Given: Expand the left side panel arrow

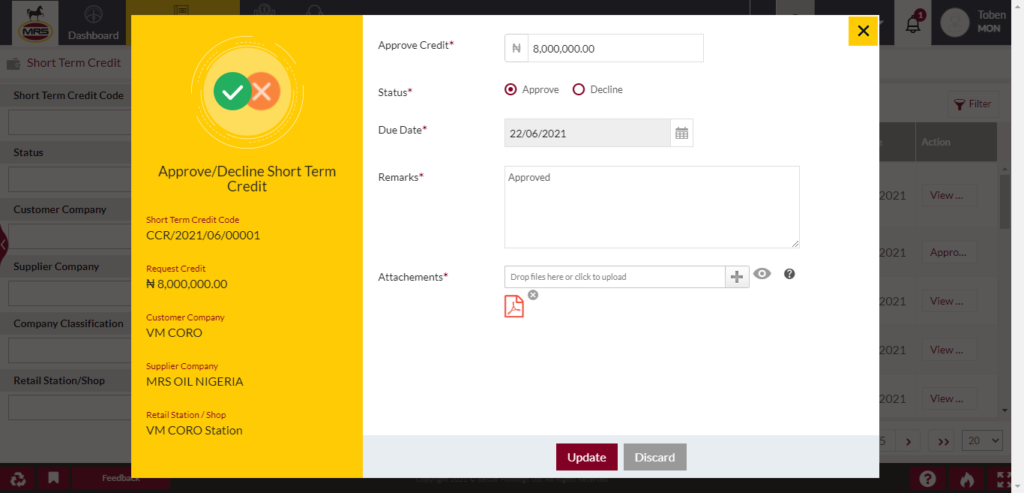Looking at the screenshot, I should pos(3,245).
